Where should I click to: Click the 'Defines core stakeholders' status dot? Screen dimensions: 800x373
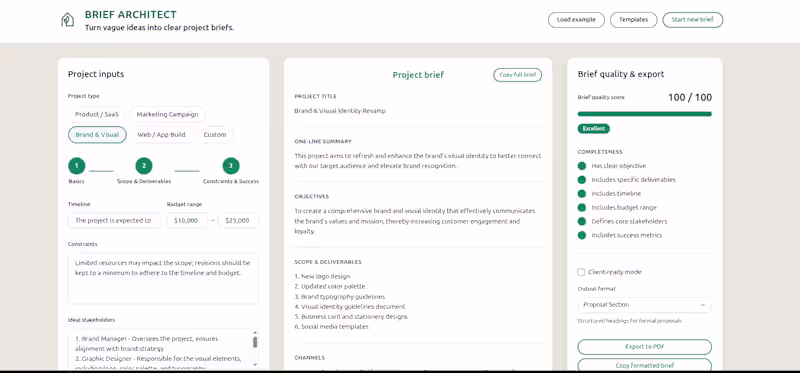coord(582,221)
